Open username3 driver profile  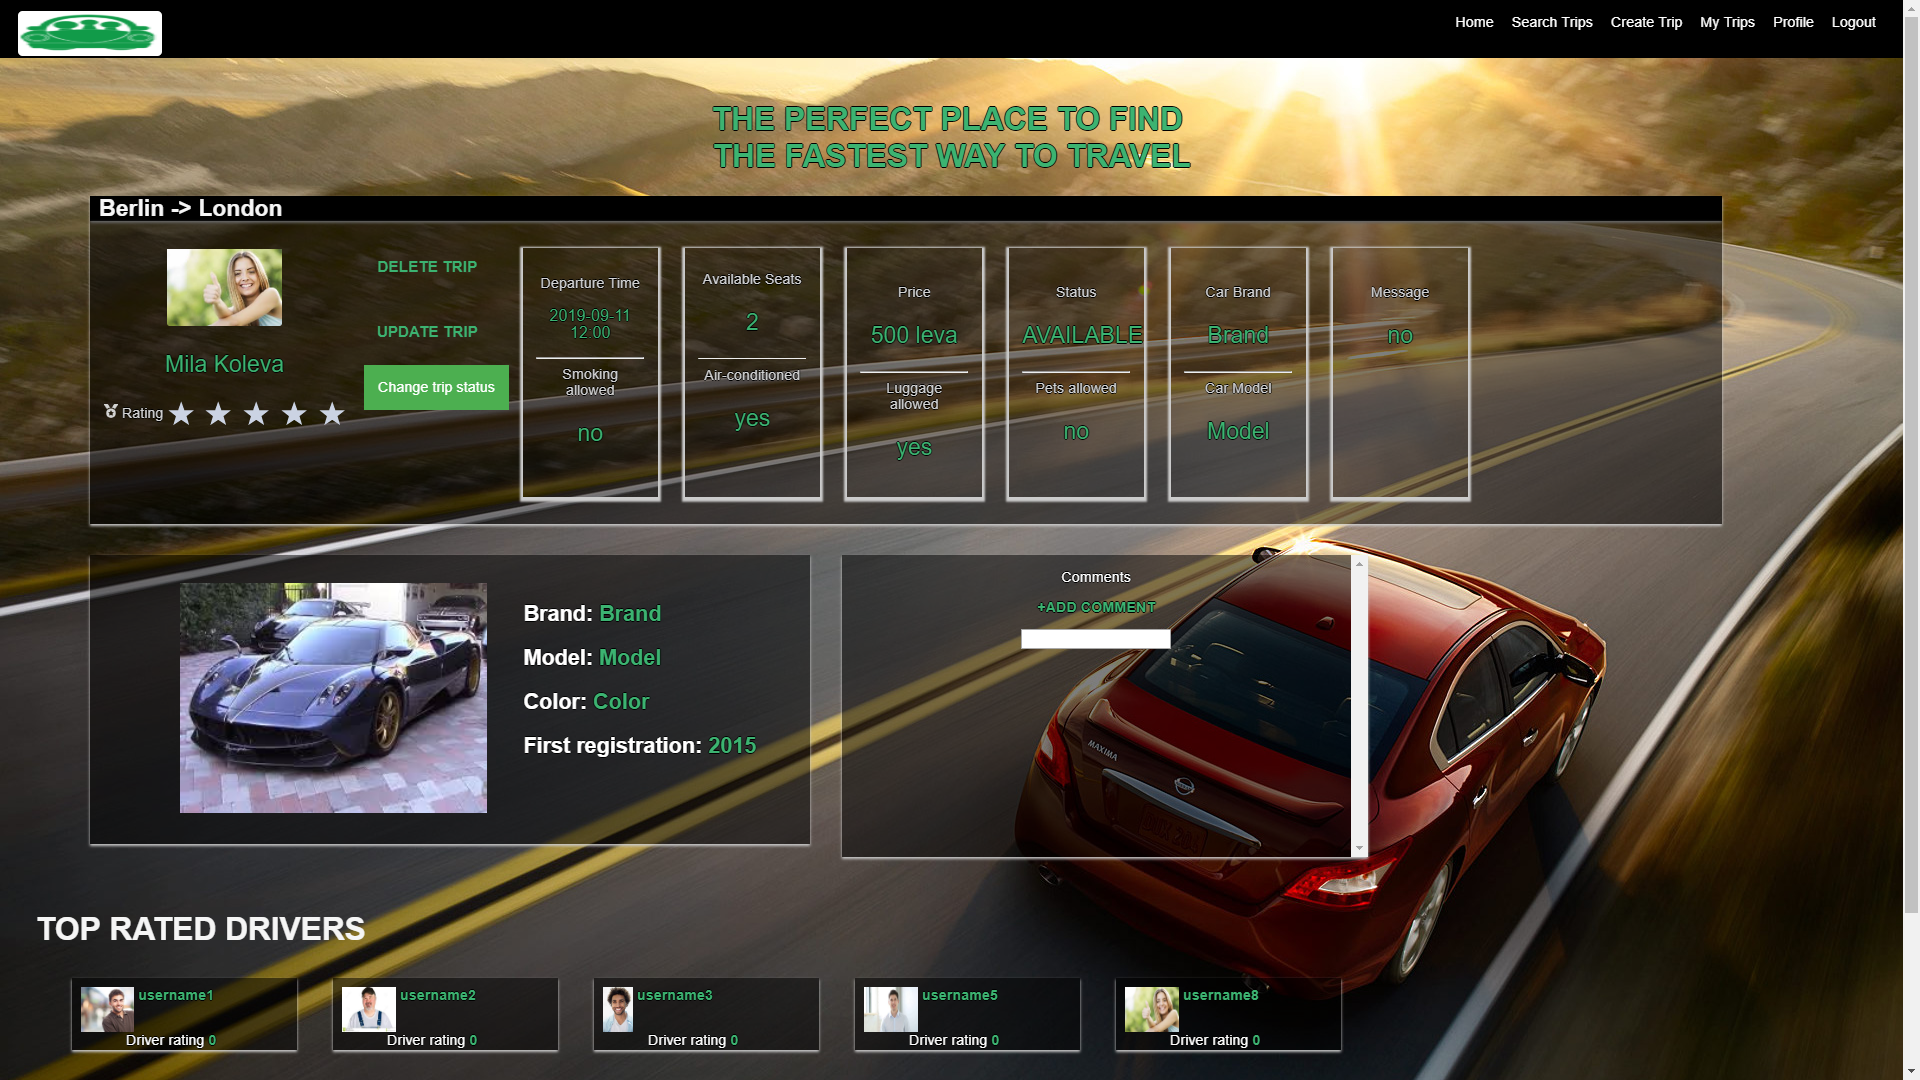(x=675, y=995)
